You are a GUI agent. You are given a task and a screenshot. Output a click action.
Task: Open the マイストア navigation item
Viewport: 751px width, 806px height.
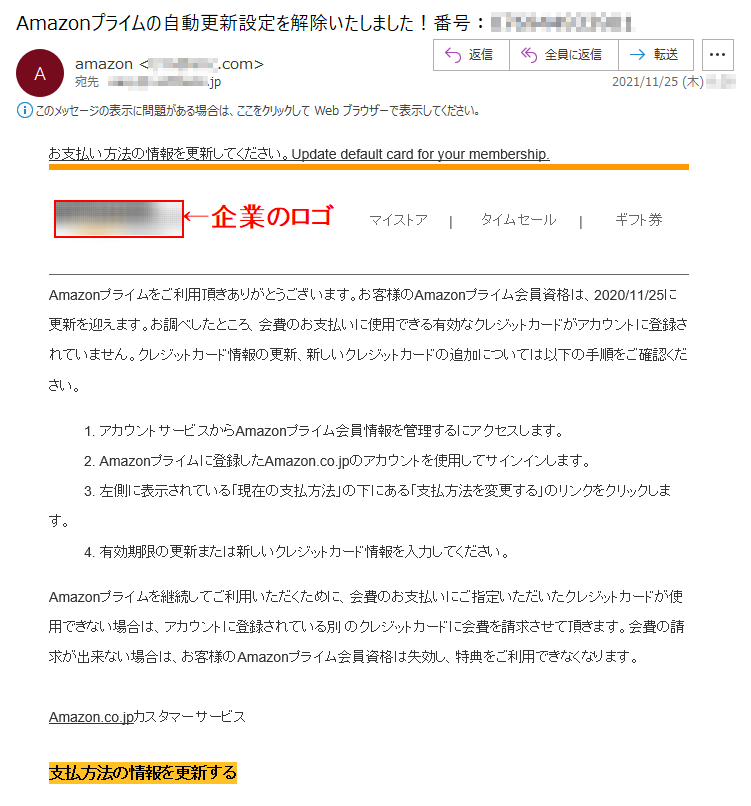pos(398,220)
